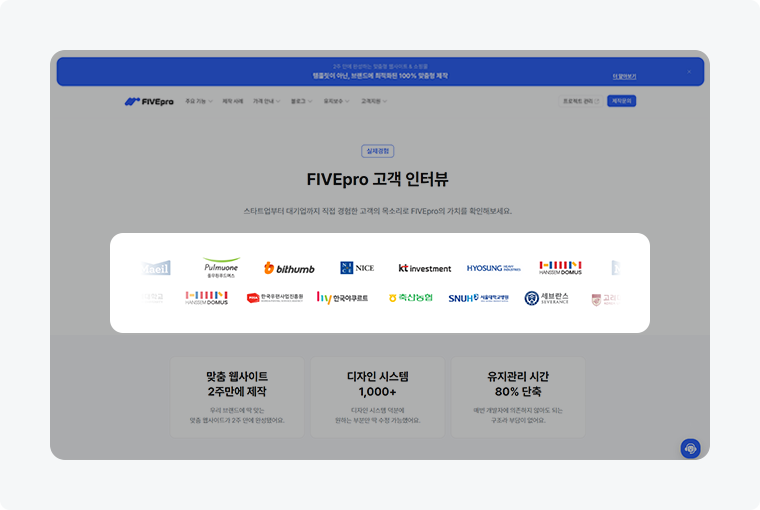Screen dimensions: 760x510
Task: Open the 프로젝트 관리 external link button
Action: (581, 101)
